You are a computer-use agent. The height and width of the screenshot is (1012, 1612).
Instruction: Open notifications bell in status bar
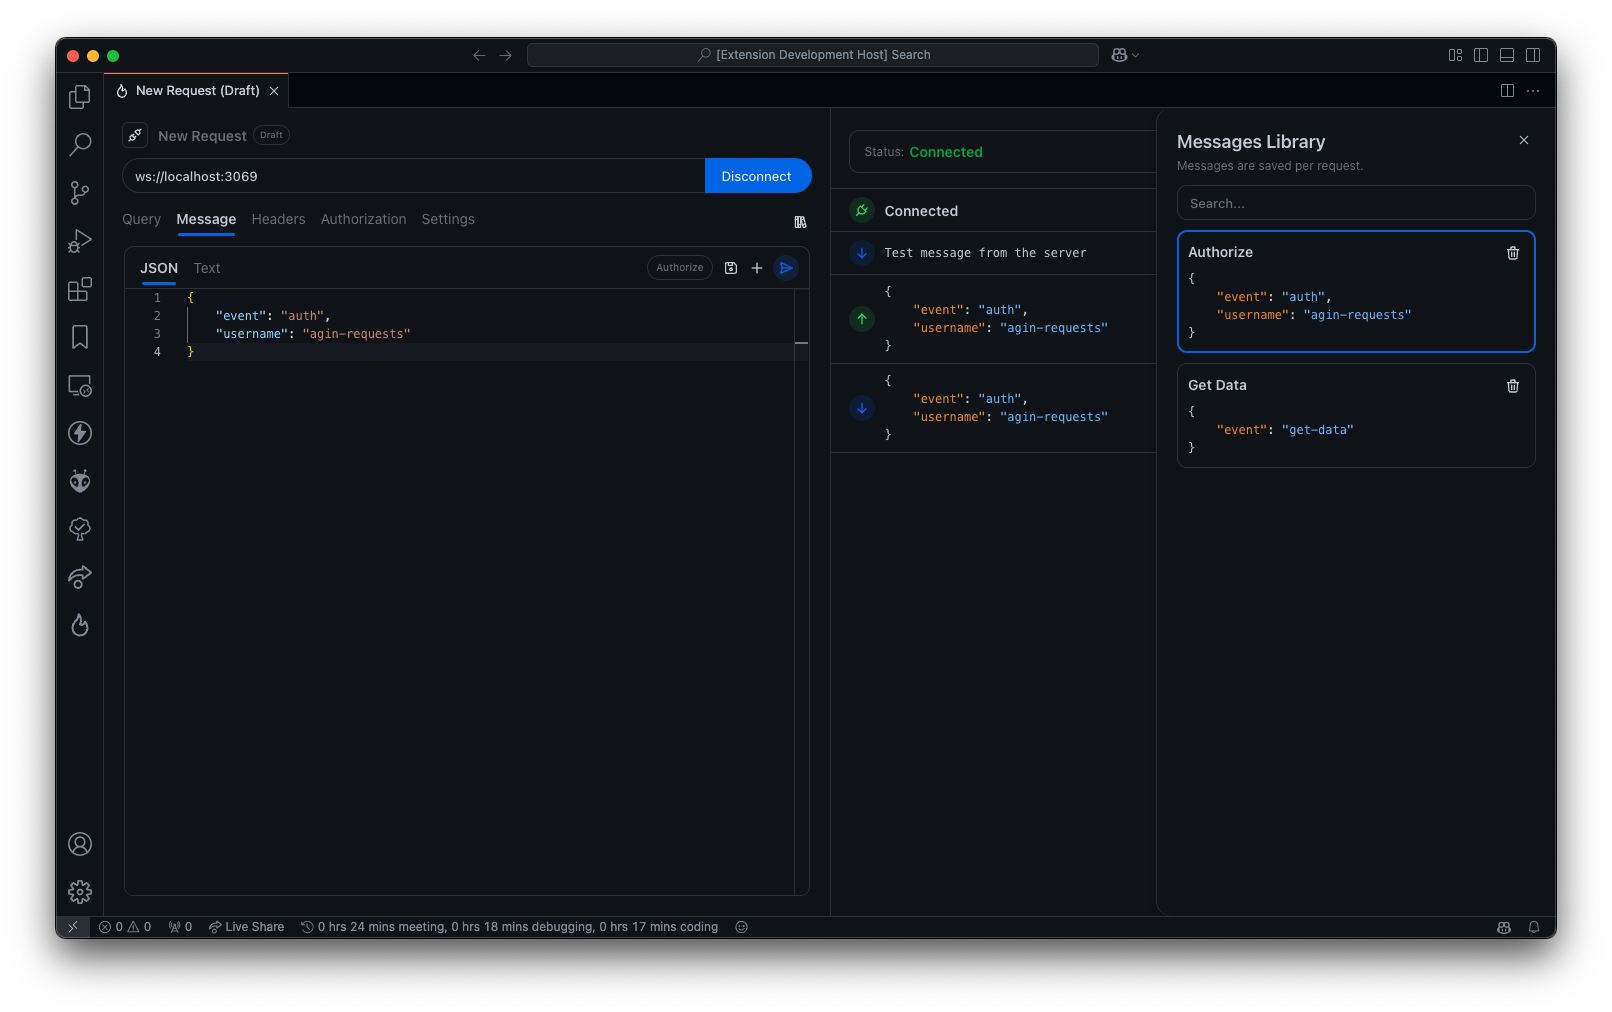point(1534,927)
